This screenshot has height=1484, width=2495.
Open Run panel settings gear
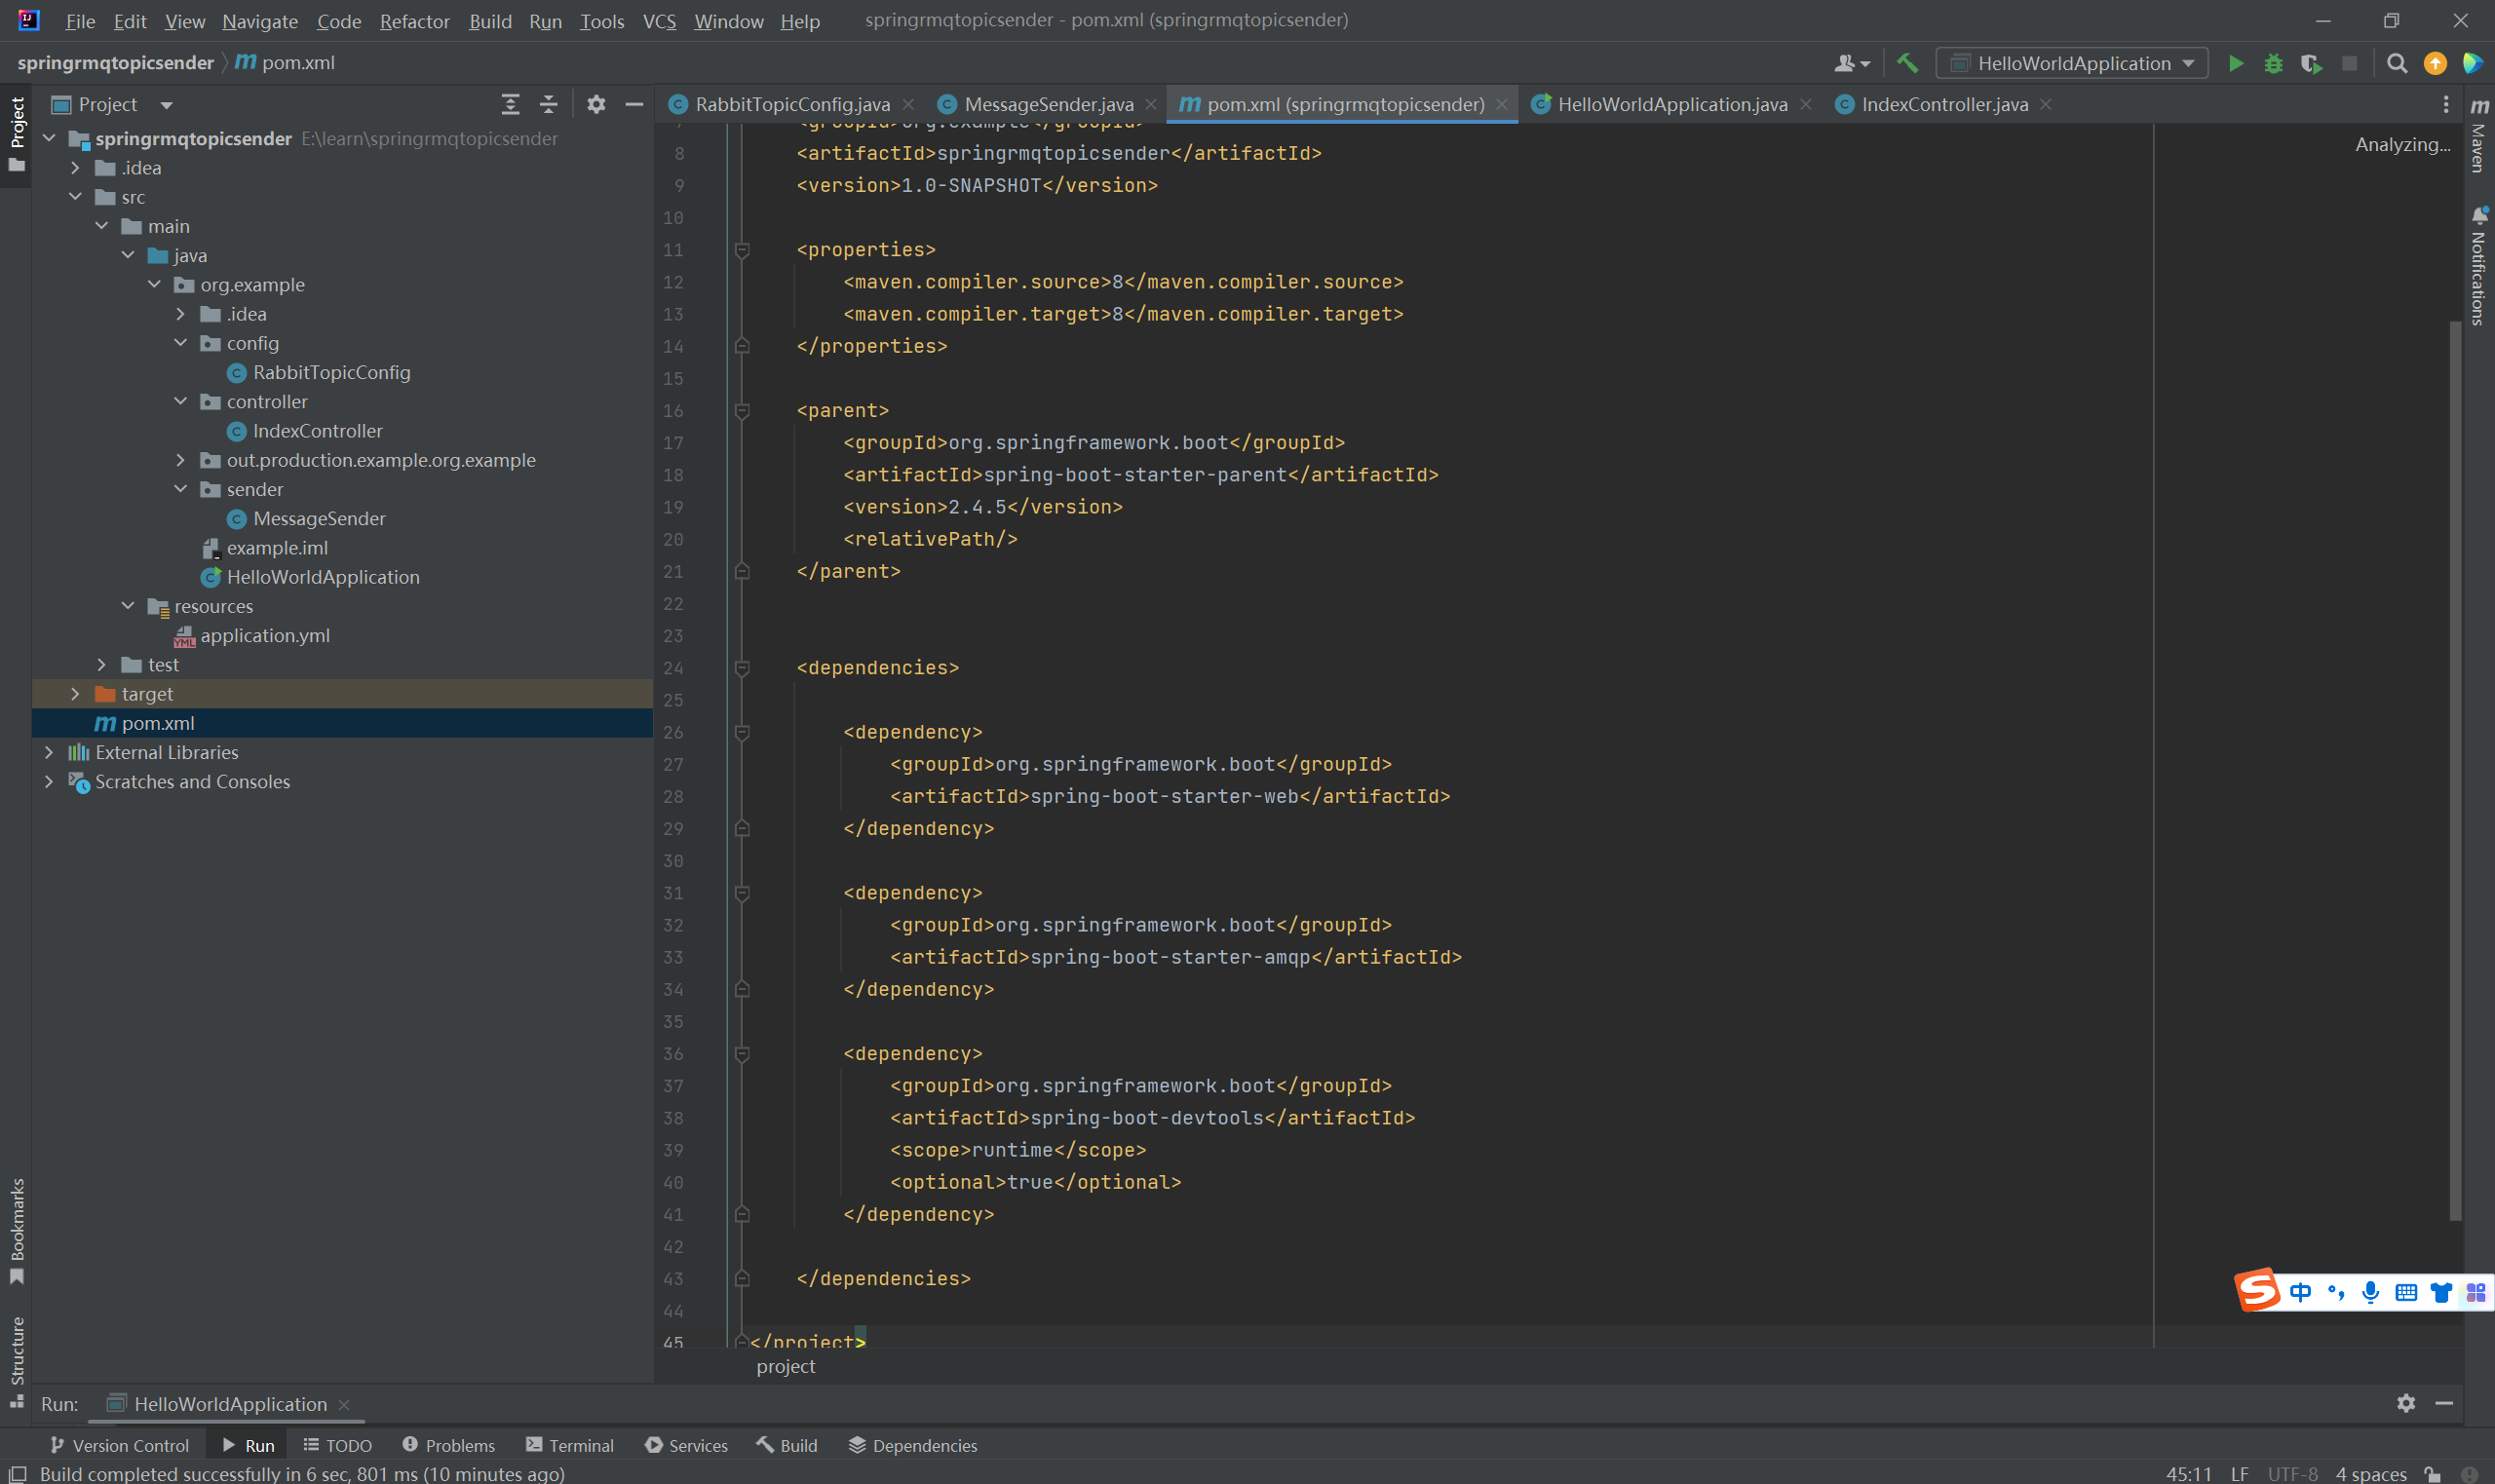tap(2406, 1403)
